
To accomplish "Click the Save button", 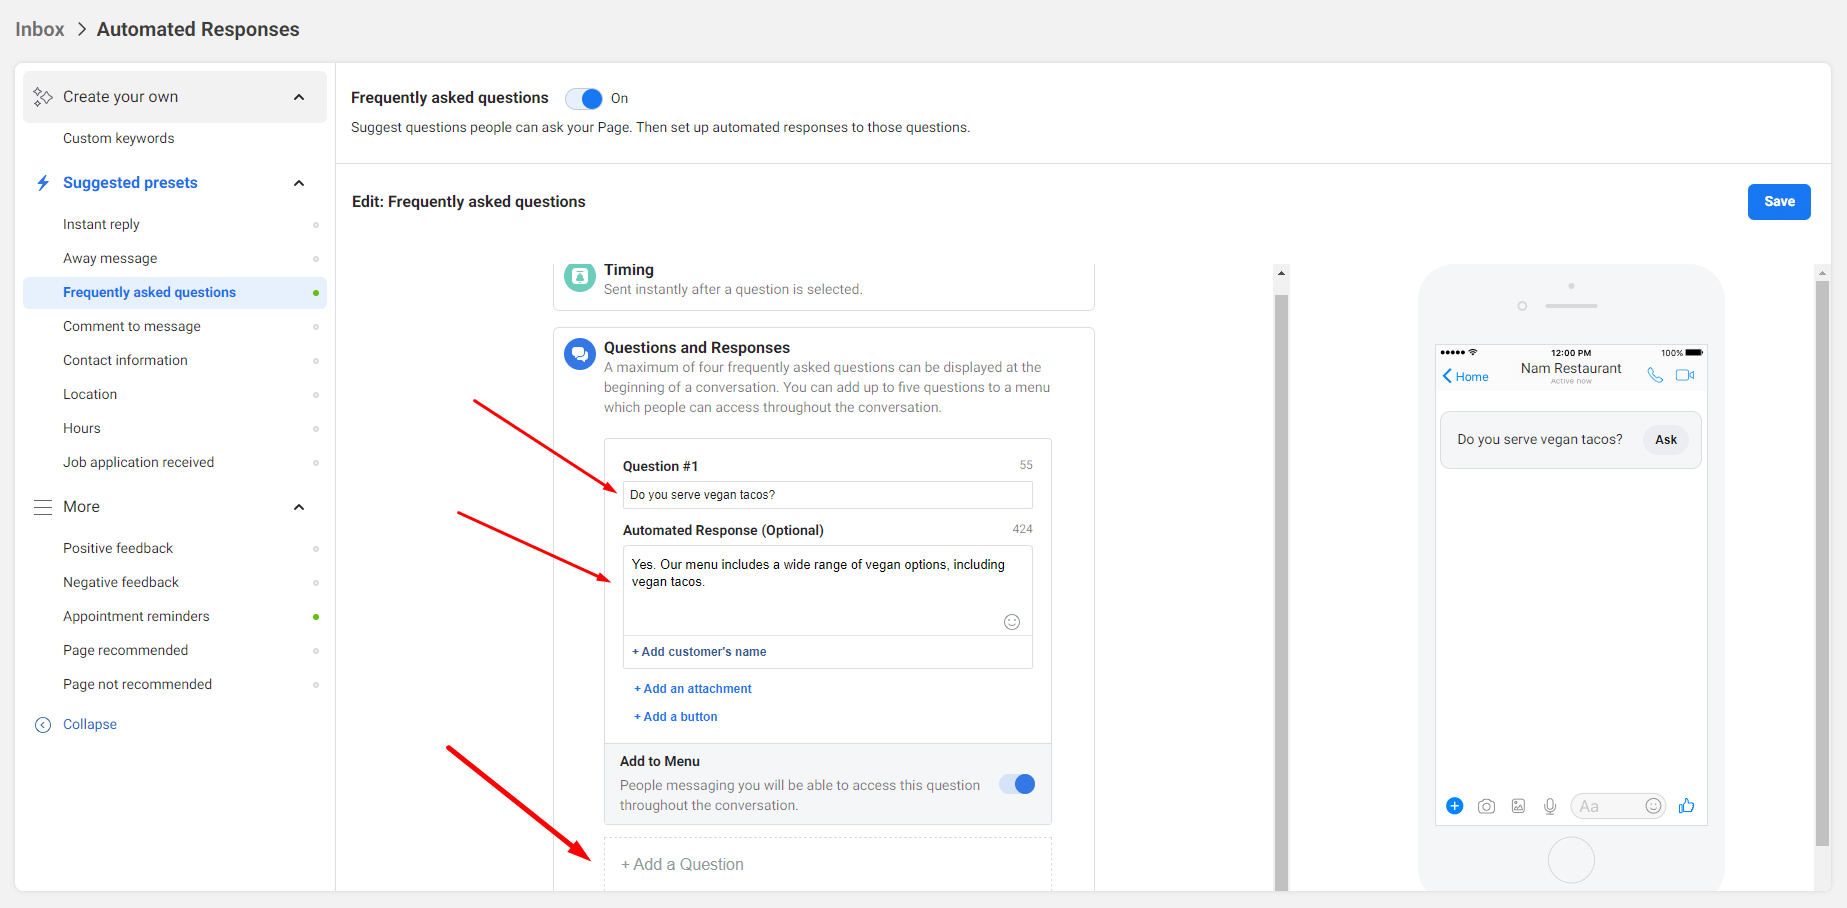I will [x=1779, y=201].
